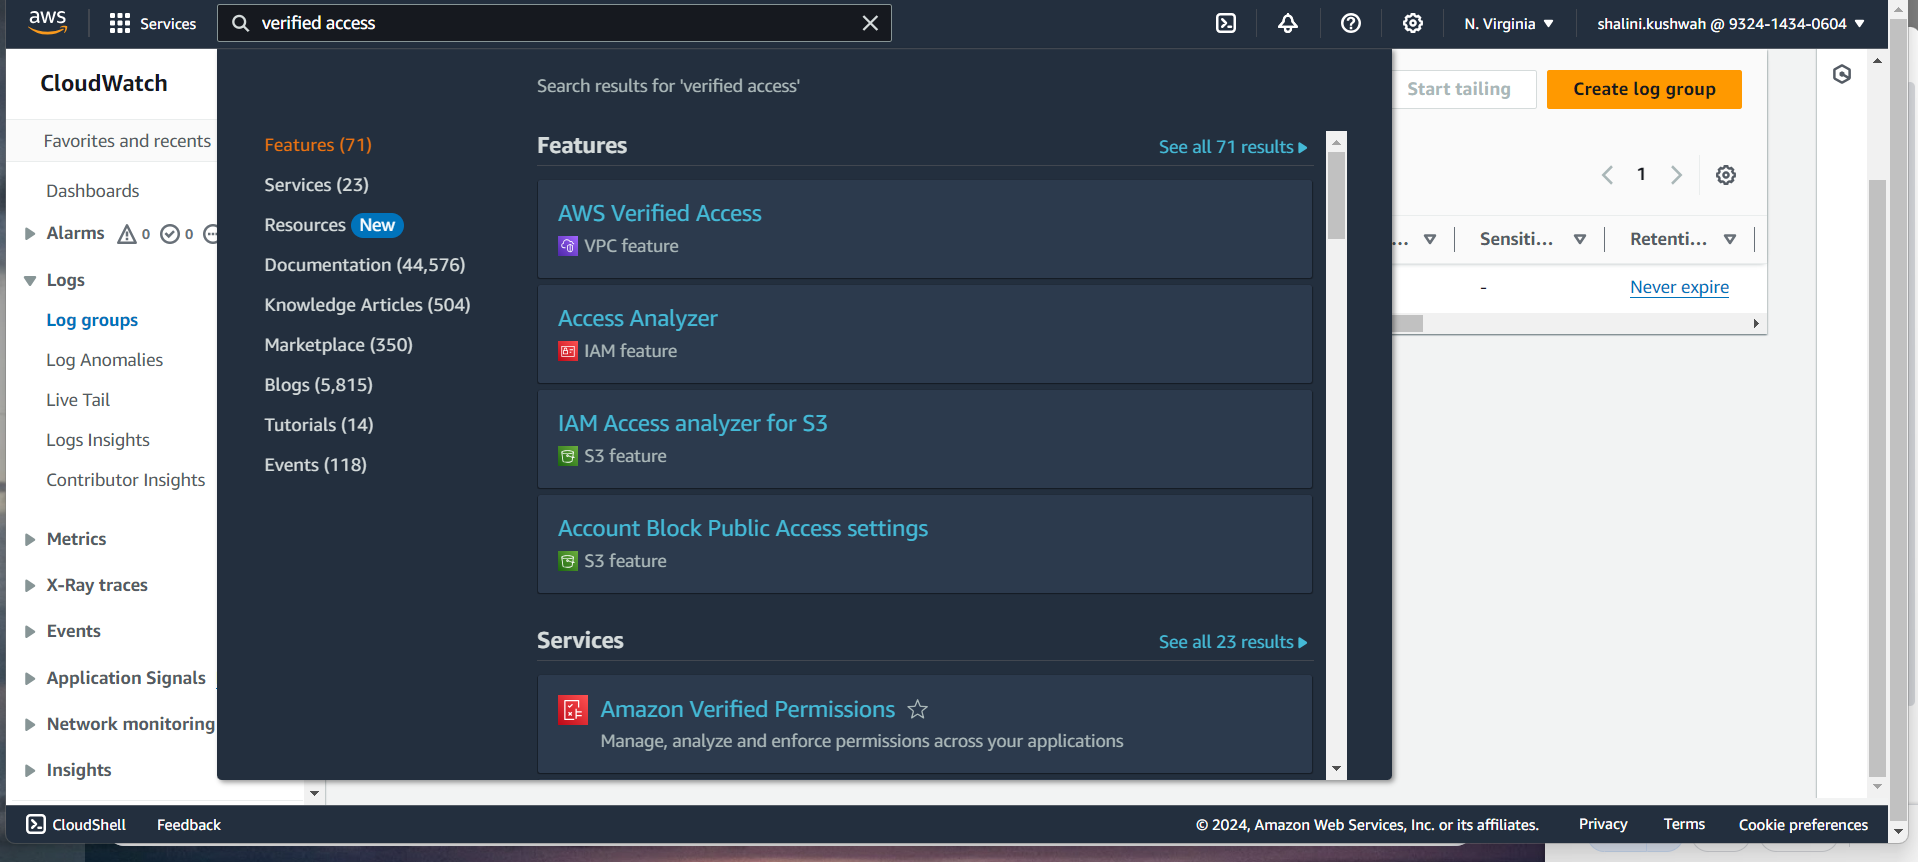Screen dimensions: 1918x862
Task: Go to previous page of log groups
Action: pyautogui.click(x=1607, y=175)
